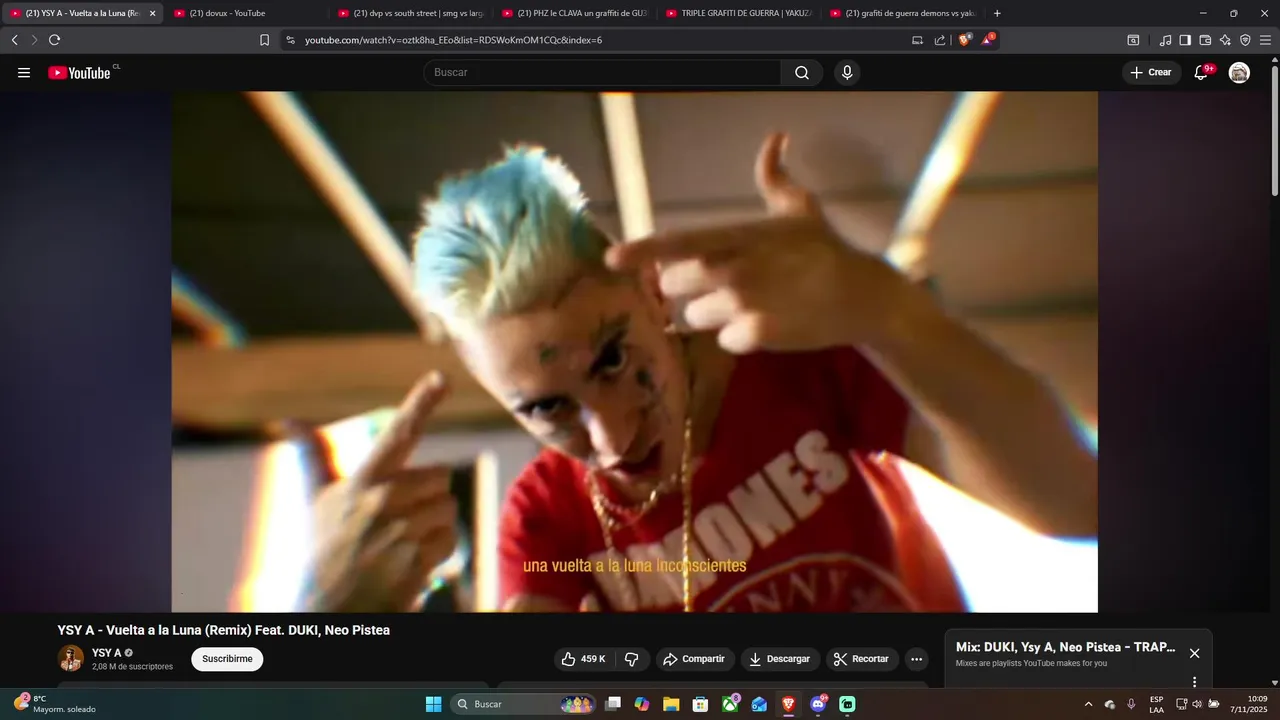Go to YouTube home via logo
The height and width of the screenshot is (720, 1280).
pos(80,72)
